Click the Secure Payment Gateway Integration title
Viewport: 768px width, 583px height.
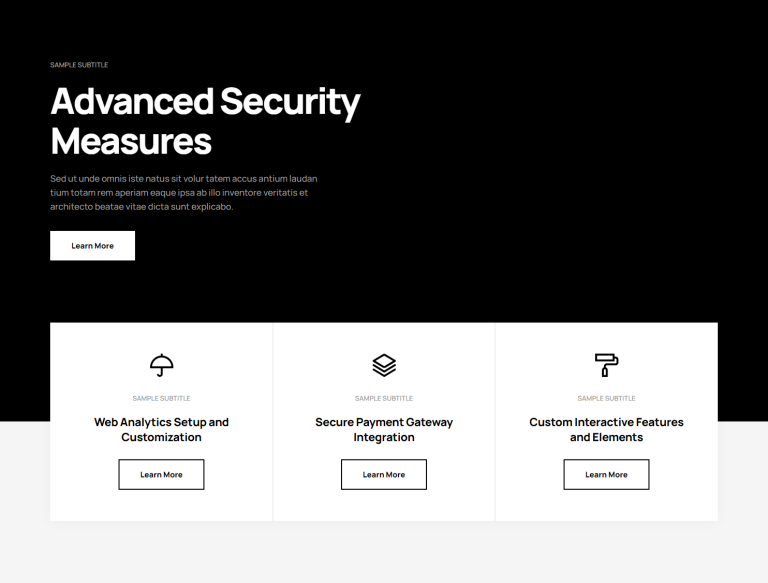coord(384,430)
